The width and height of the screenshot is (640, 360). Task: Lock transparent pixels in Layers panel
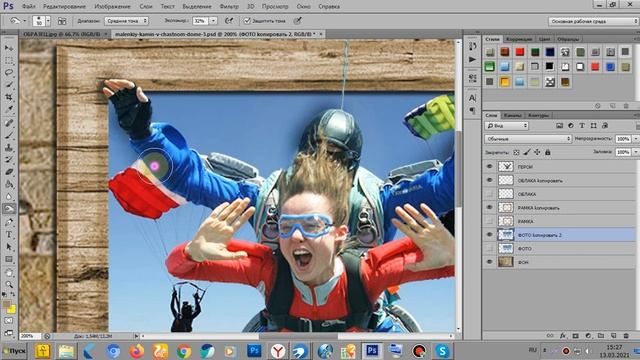pos(516,152)
